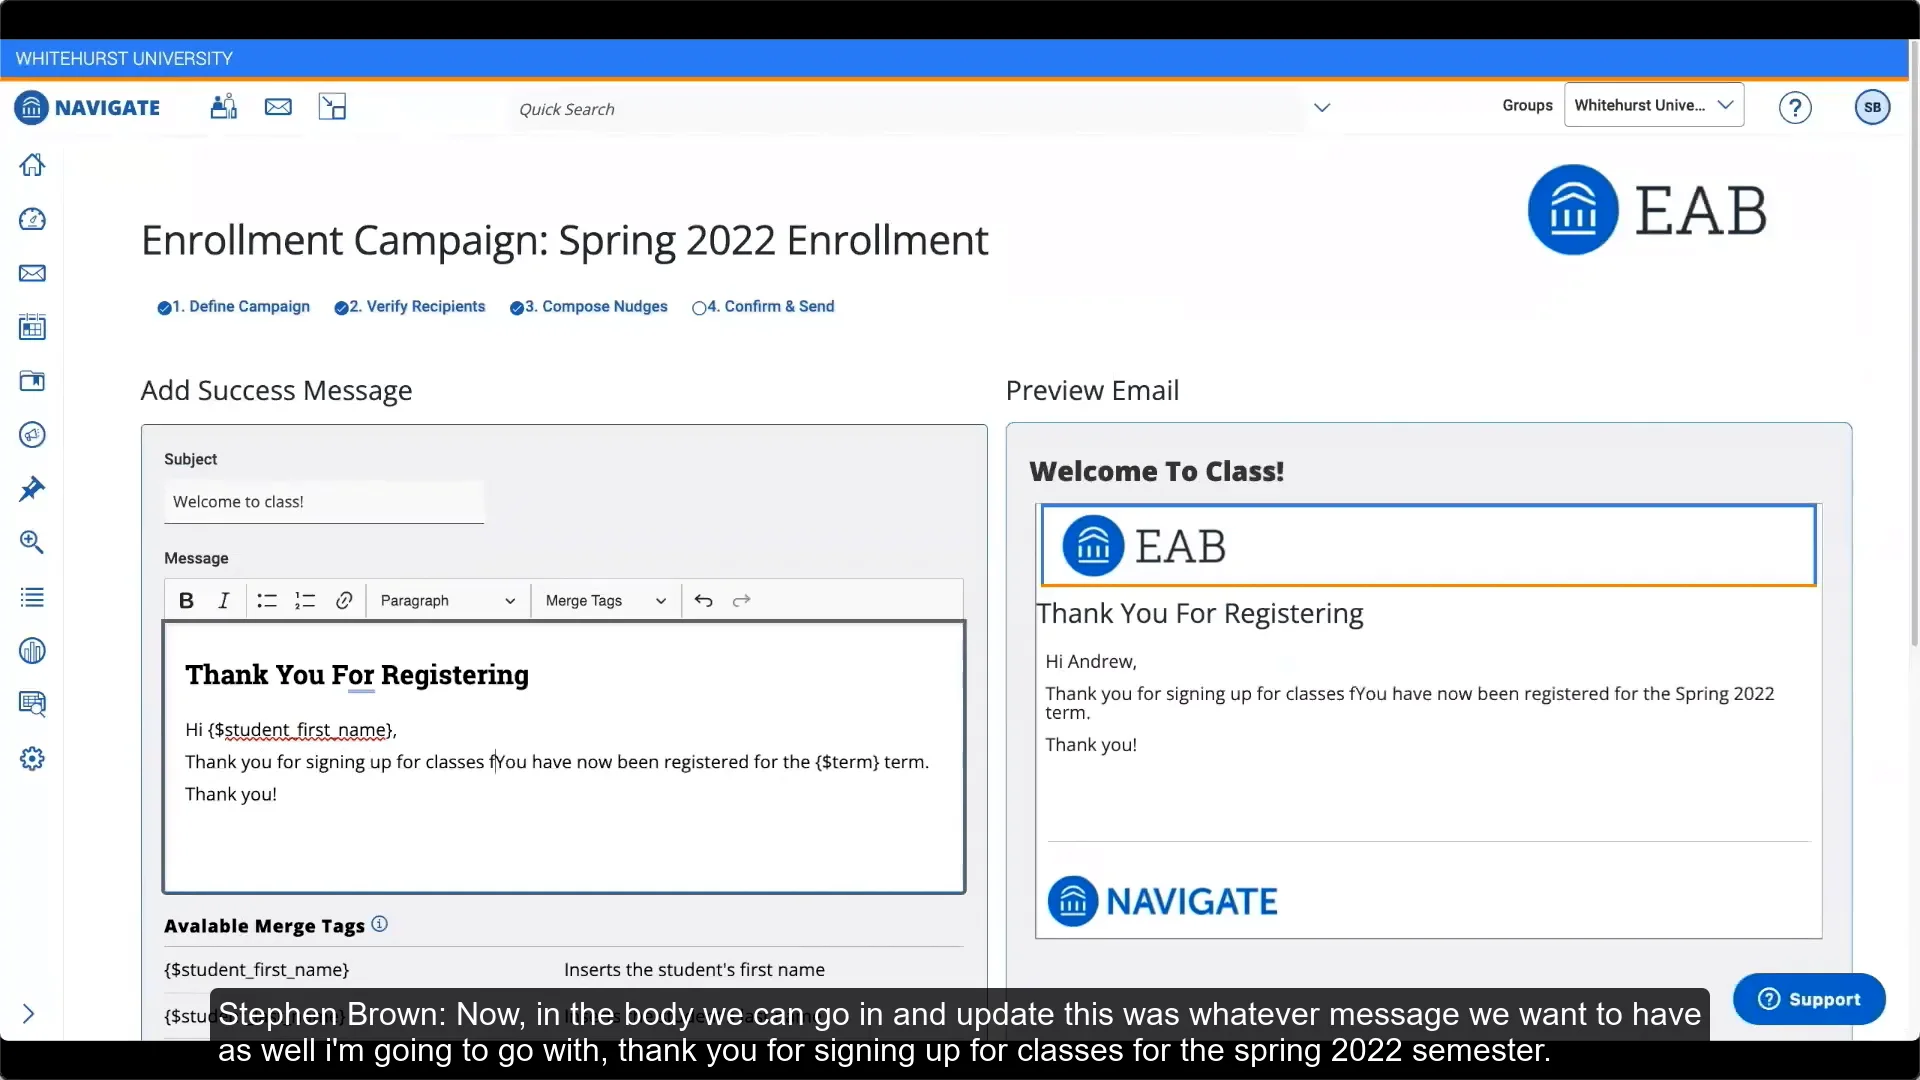1920x1080 pixels.
Task: Click 'Inserts the student's first name' description
Action: pyautogui.click(x=694, y=969)
